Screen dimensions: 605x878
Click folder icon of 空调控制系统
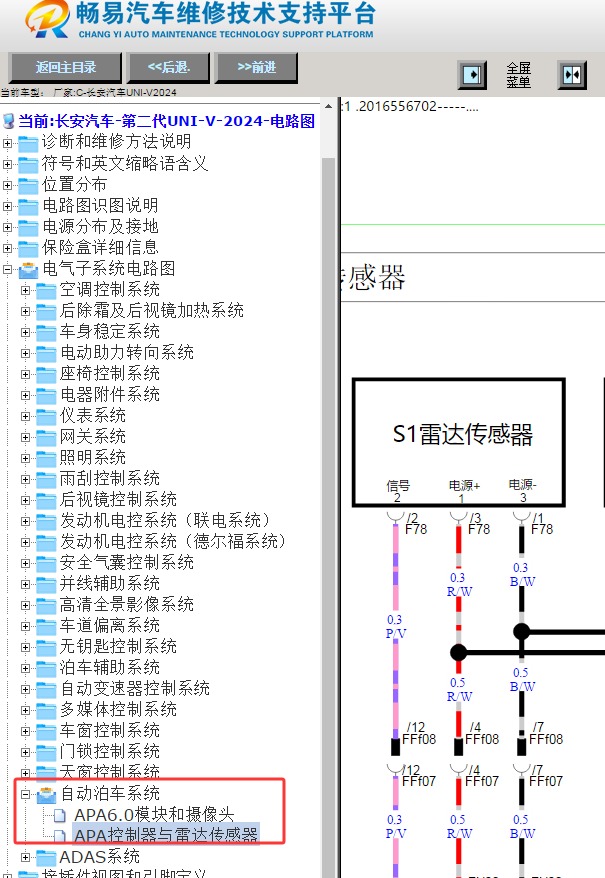point(46,290)
